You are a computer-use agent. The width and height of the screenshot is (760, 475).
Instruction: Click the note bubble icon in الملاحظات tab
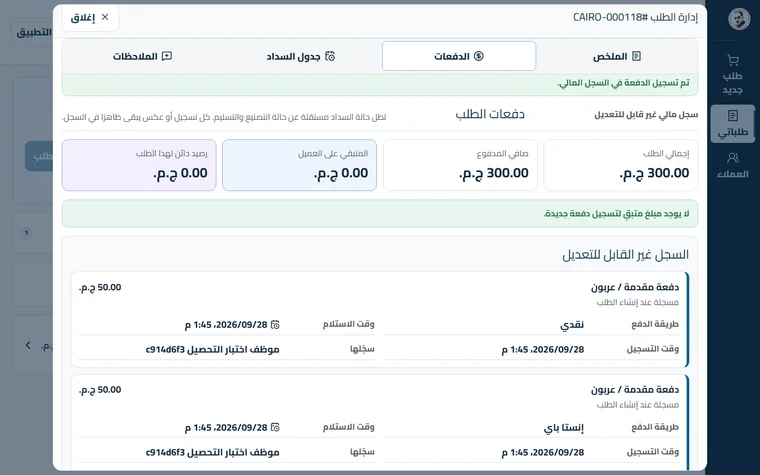(x=167, y=56)
